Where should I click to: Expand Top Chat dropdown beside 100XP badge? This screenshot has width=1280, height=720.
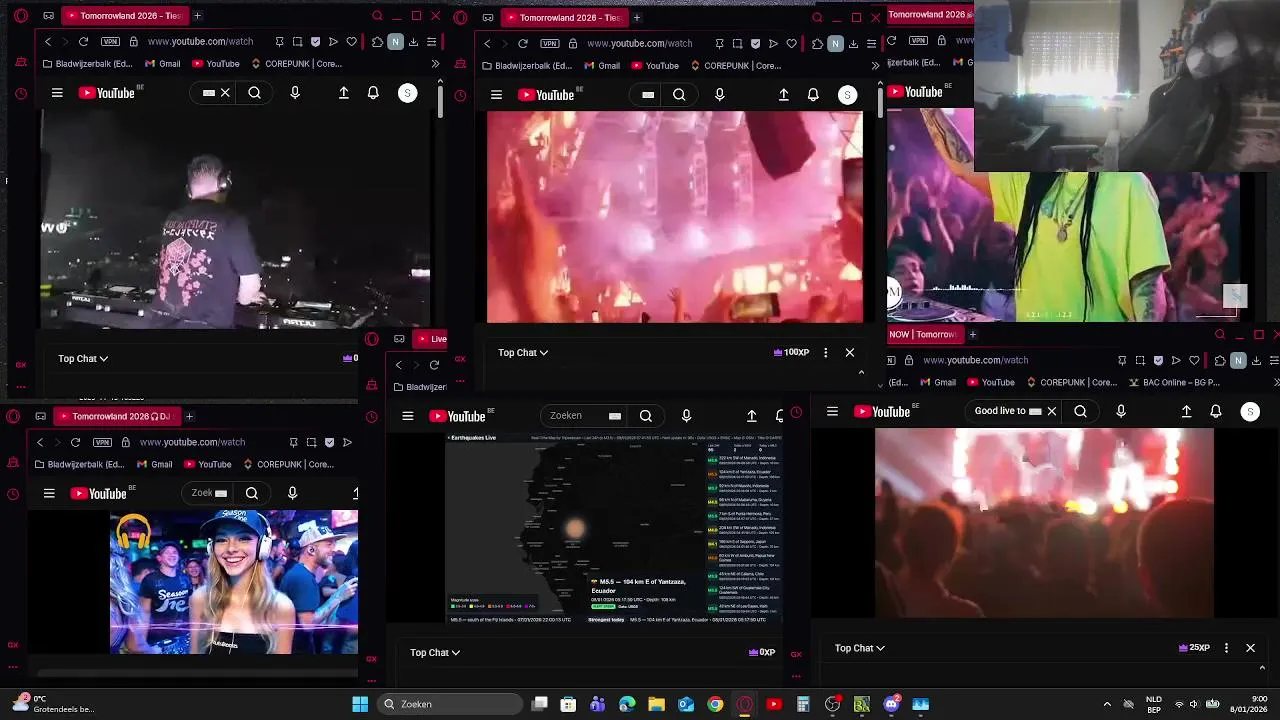click(523, 352)
